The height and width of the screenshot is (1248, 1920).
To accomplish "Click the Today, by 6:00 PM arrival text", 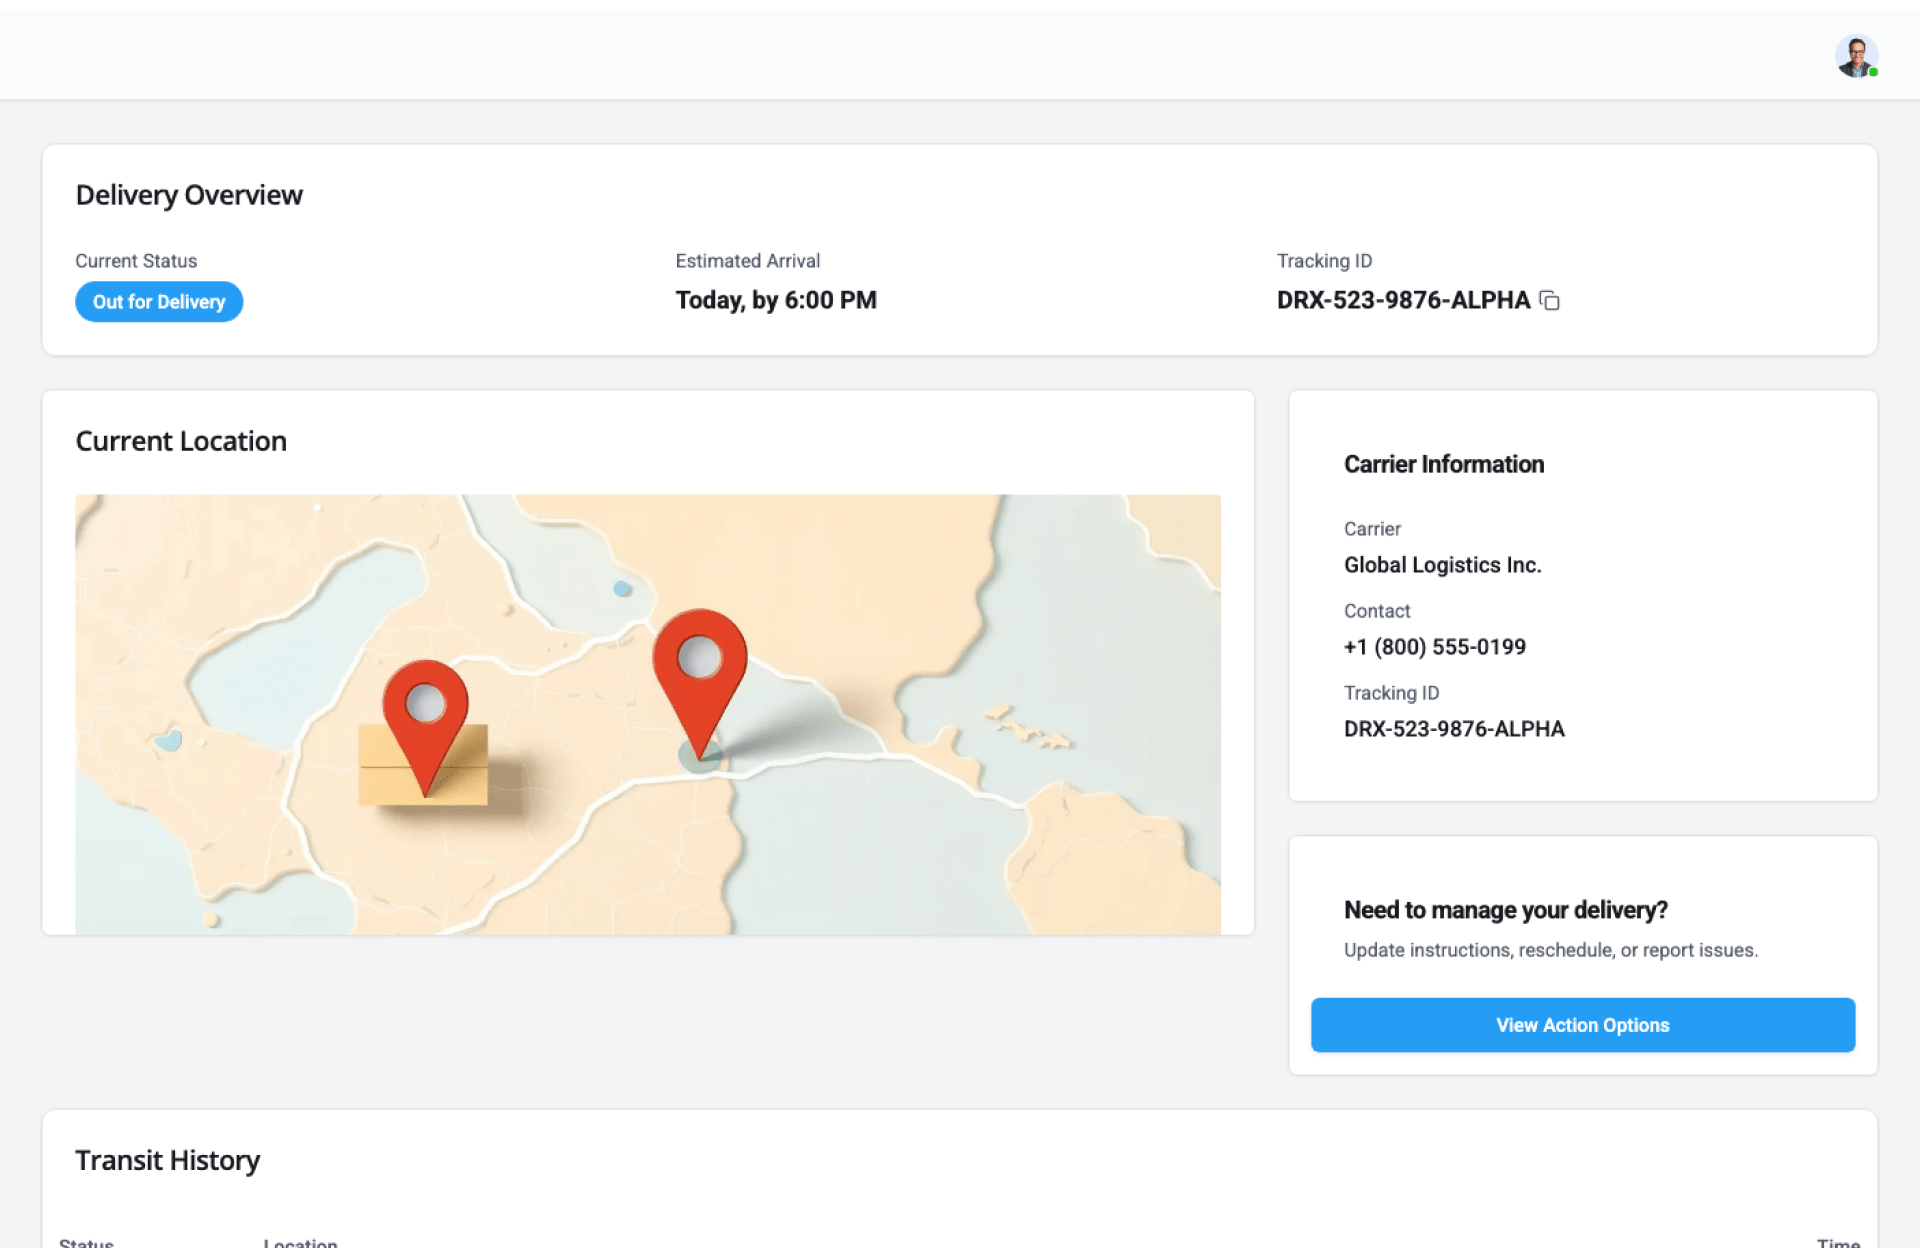I will tap(775, 301).
